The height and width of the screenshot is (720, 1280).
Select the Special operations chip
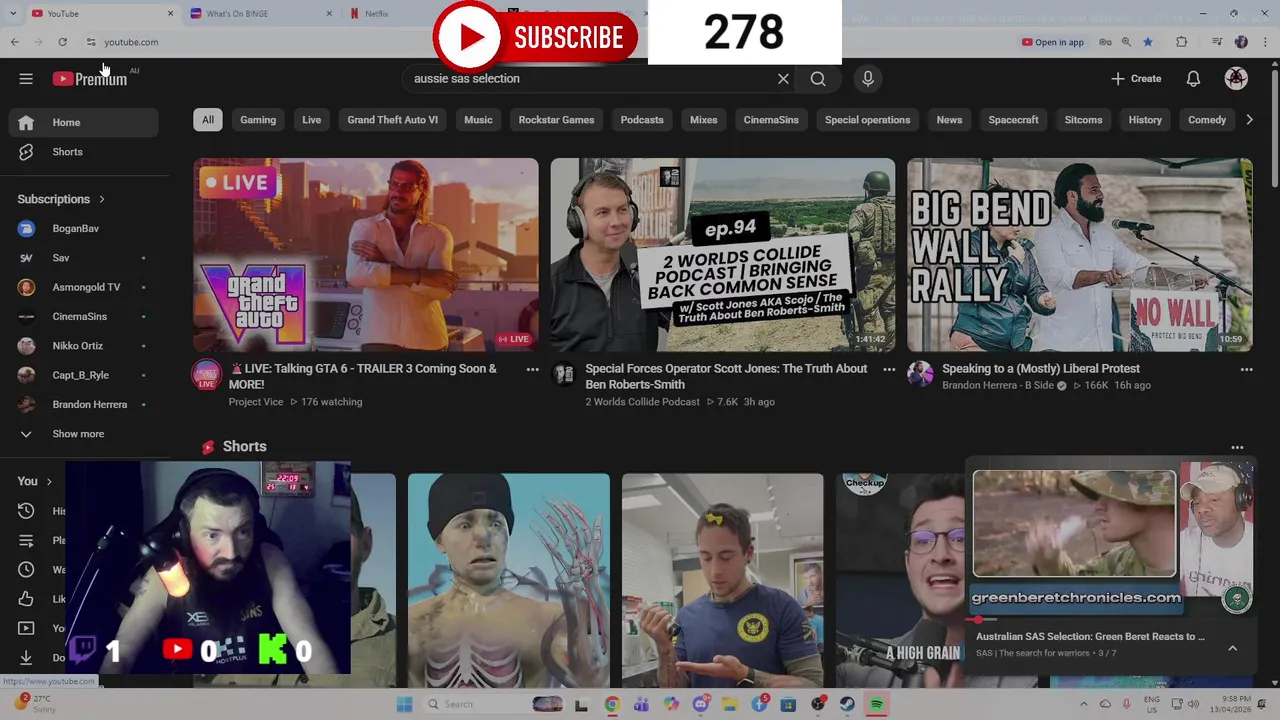click(x=867, y=120)
